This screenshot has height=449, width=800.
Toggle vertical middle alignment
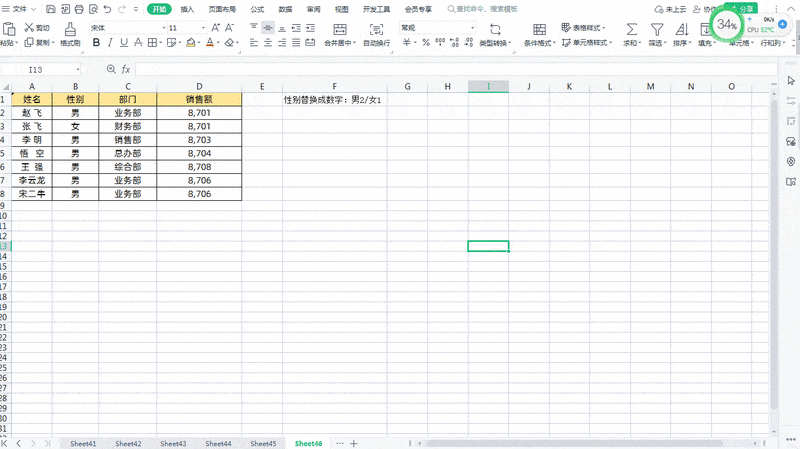click(268, 28)
